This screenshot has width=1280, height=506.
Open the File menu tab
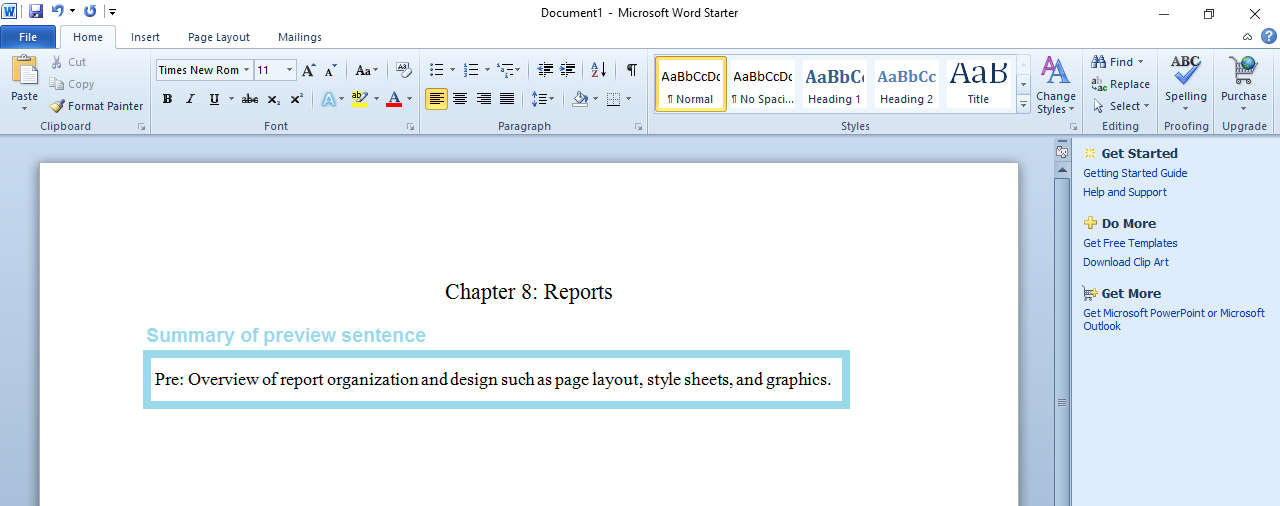tap(28, 37)
